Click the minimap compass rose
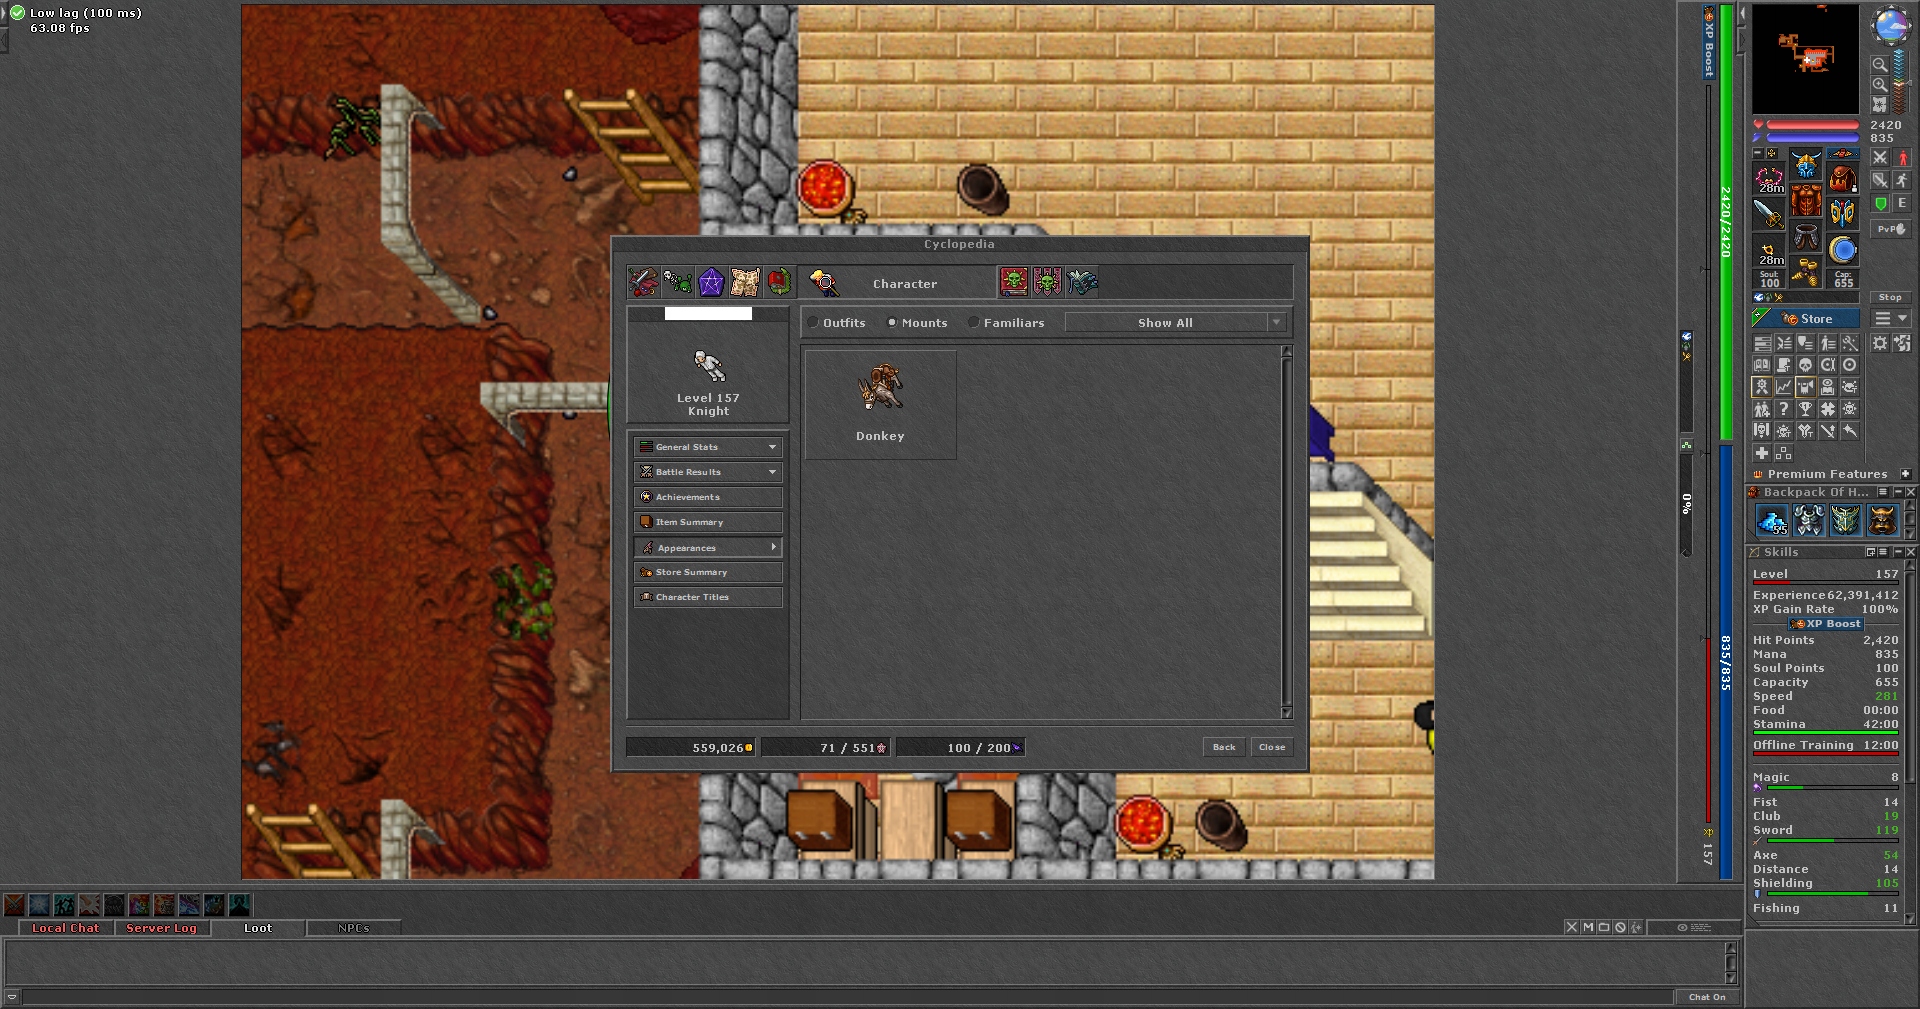 tap(1890, 25)
